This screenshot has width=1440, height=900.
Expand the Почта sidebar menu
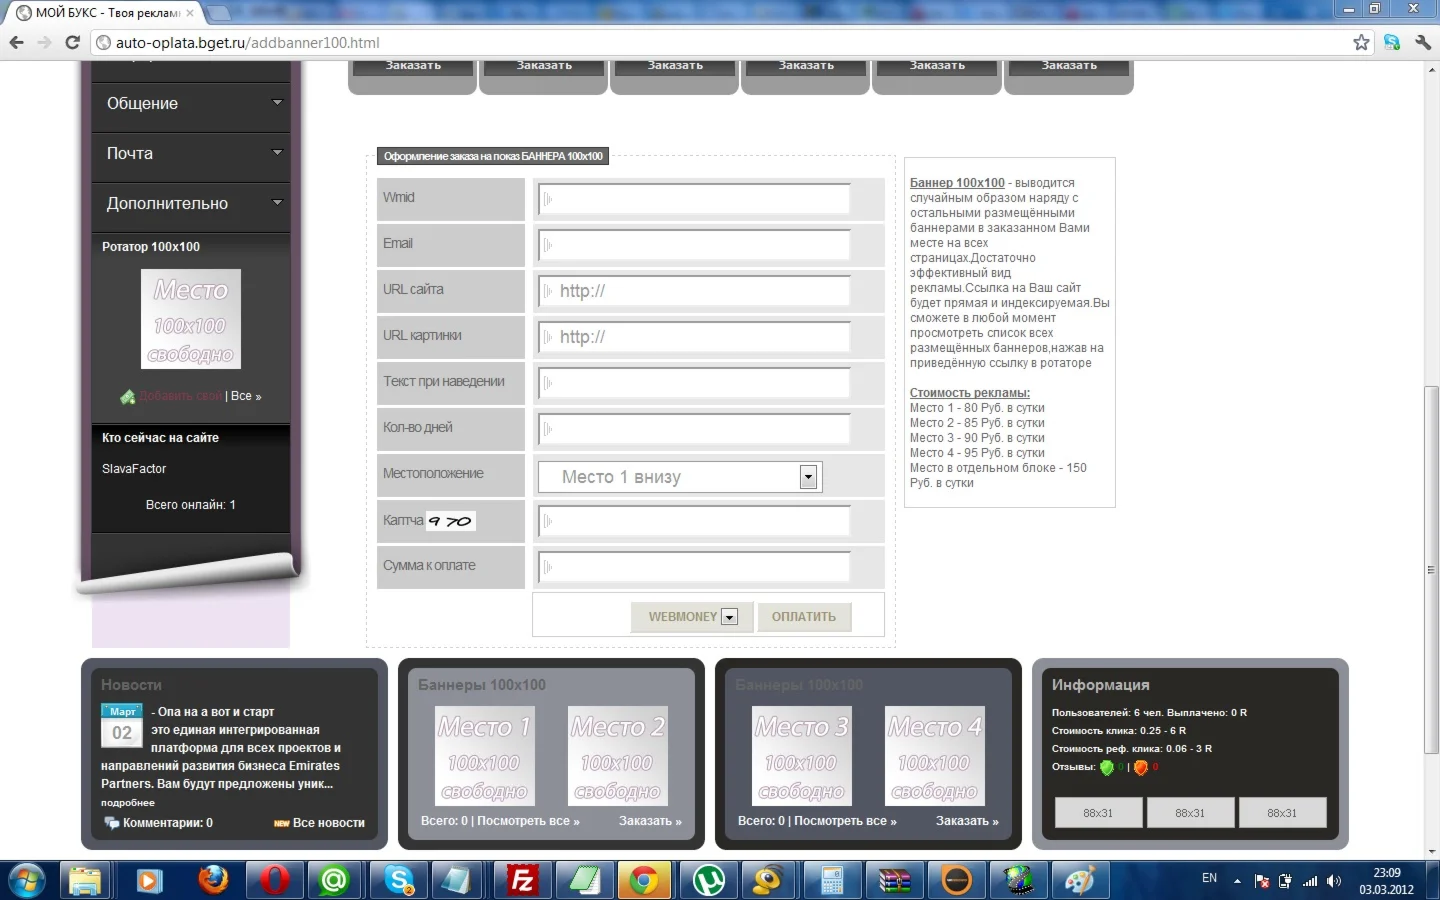(190, 154)
